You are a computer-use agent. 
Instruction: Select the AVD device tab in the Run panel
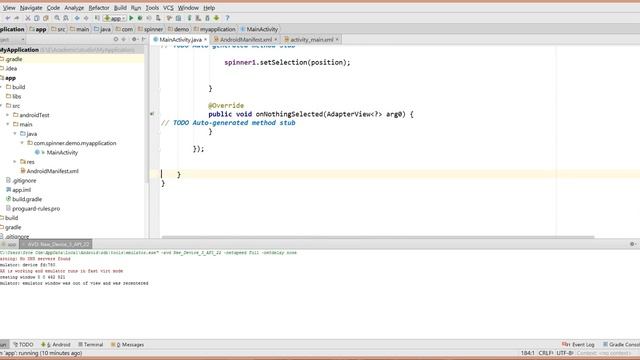(x=56, y=244)
